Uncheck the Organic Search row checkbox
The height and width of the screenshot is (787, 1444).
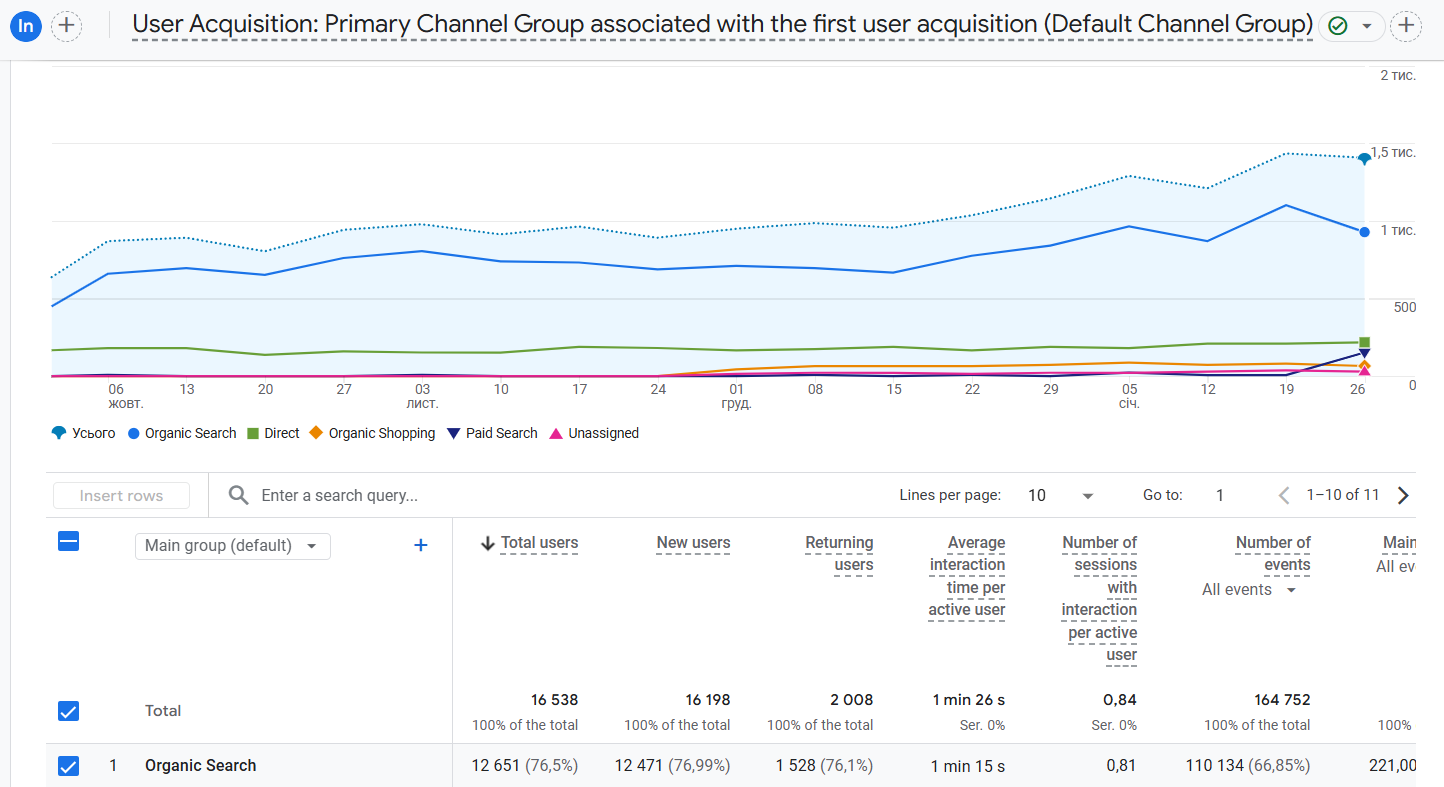(x=68, y=766)
